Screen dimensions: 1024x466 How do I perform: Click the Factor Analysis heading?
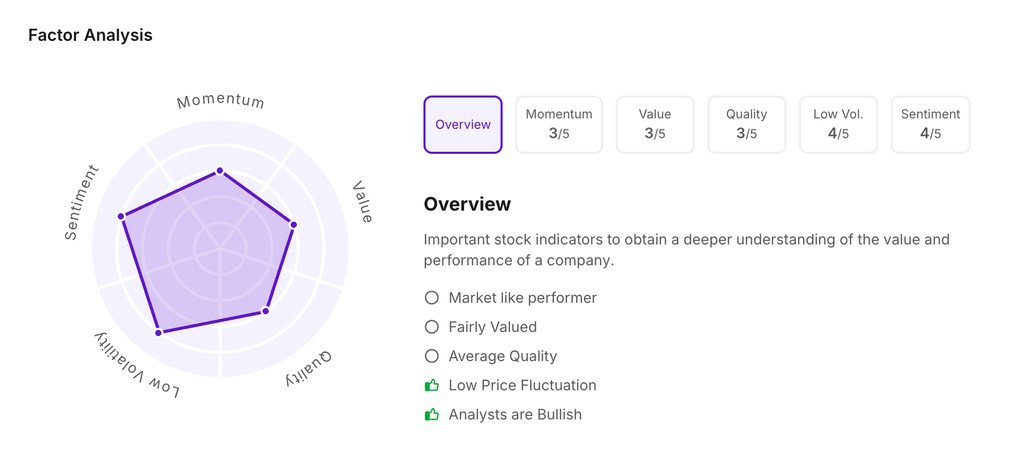[x=90, y=35]
